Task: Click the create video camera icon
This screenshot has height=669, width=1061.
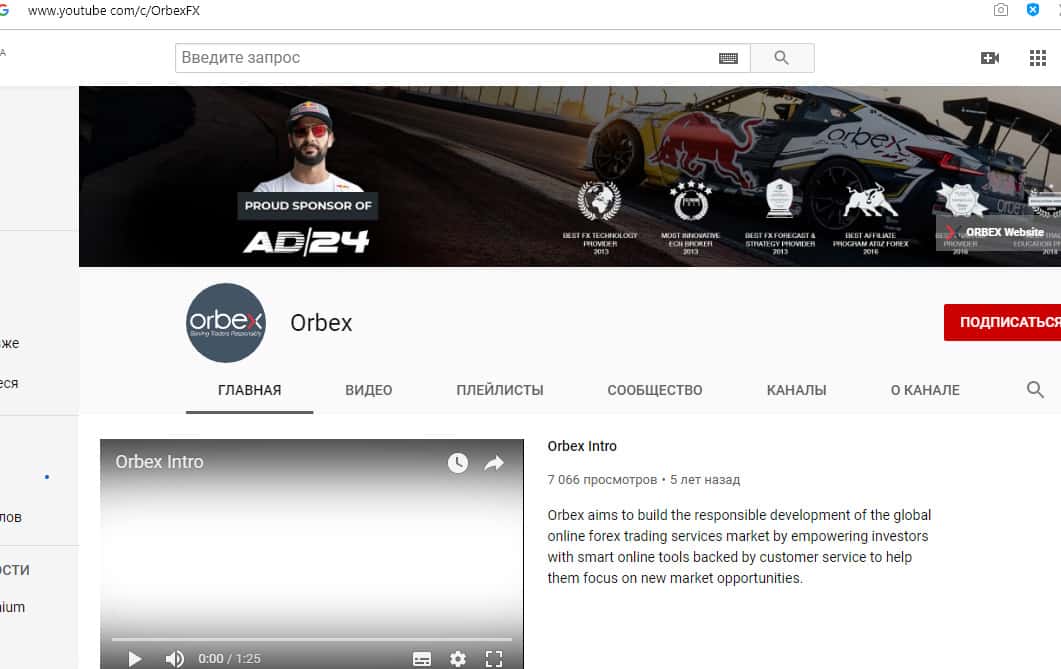Action: [990, 58]
